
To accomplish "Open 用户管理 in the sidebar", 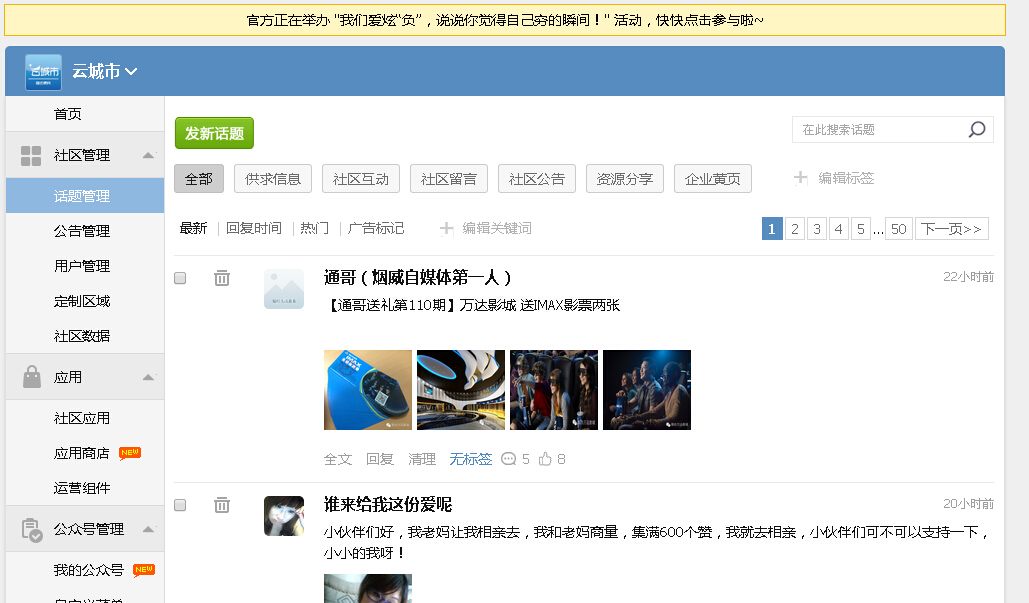I will point(82,266).
